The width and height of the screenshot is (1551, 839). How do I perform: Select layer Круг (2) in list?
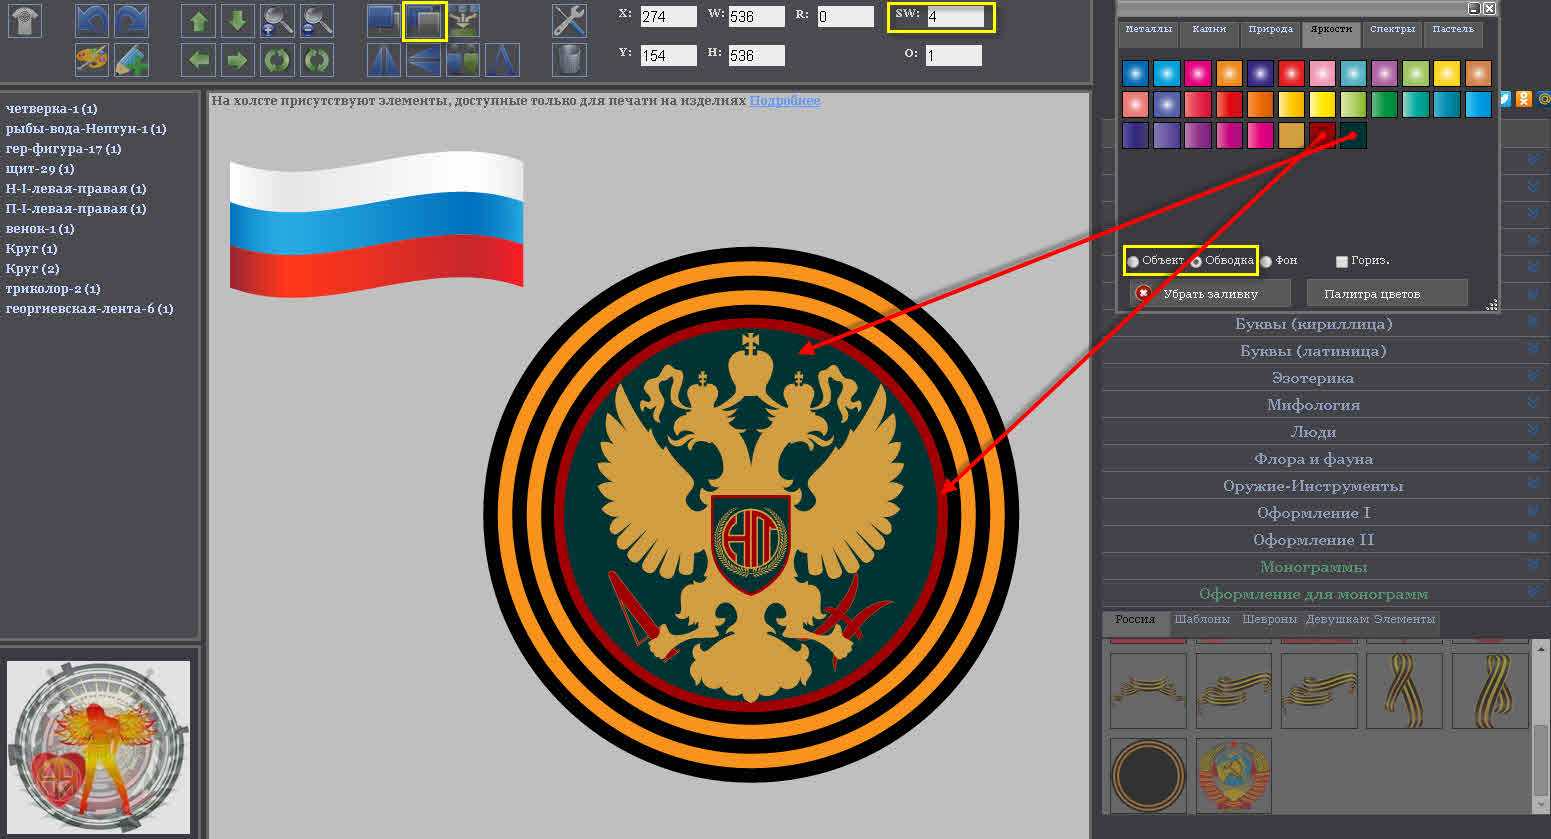[32, 269]
